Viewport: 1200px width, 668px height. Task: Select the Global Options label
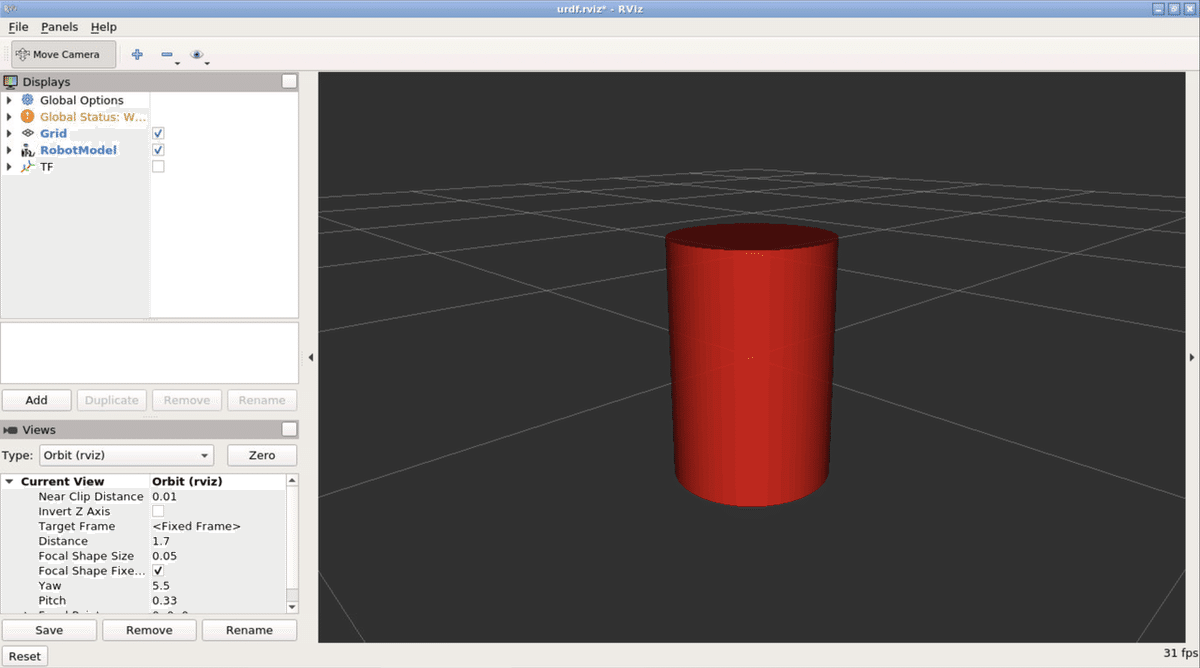82,100
